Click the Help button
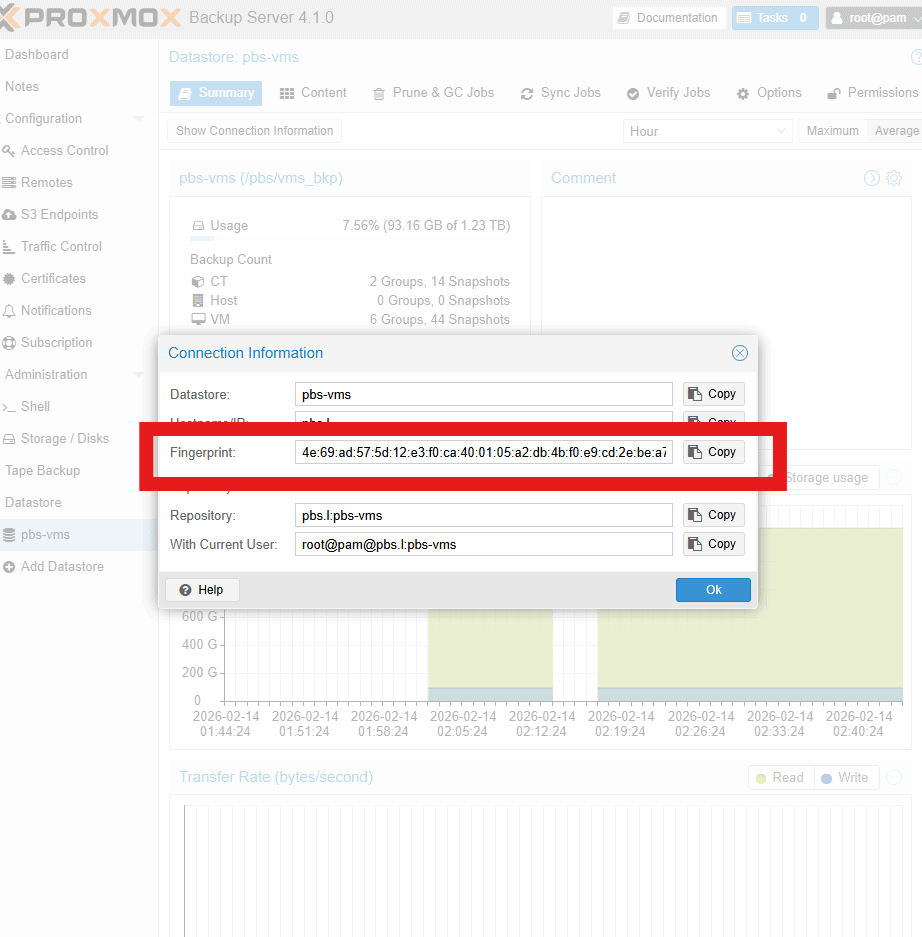The width and height of the screenshot is (922, 937). (x=202, y=590)
